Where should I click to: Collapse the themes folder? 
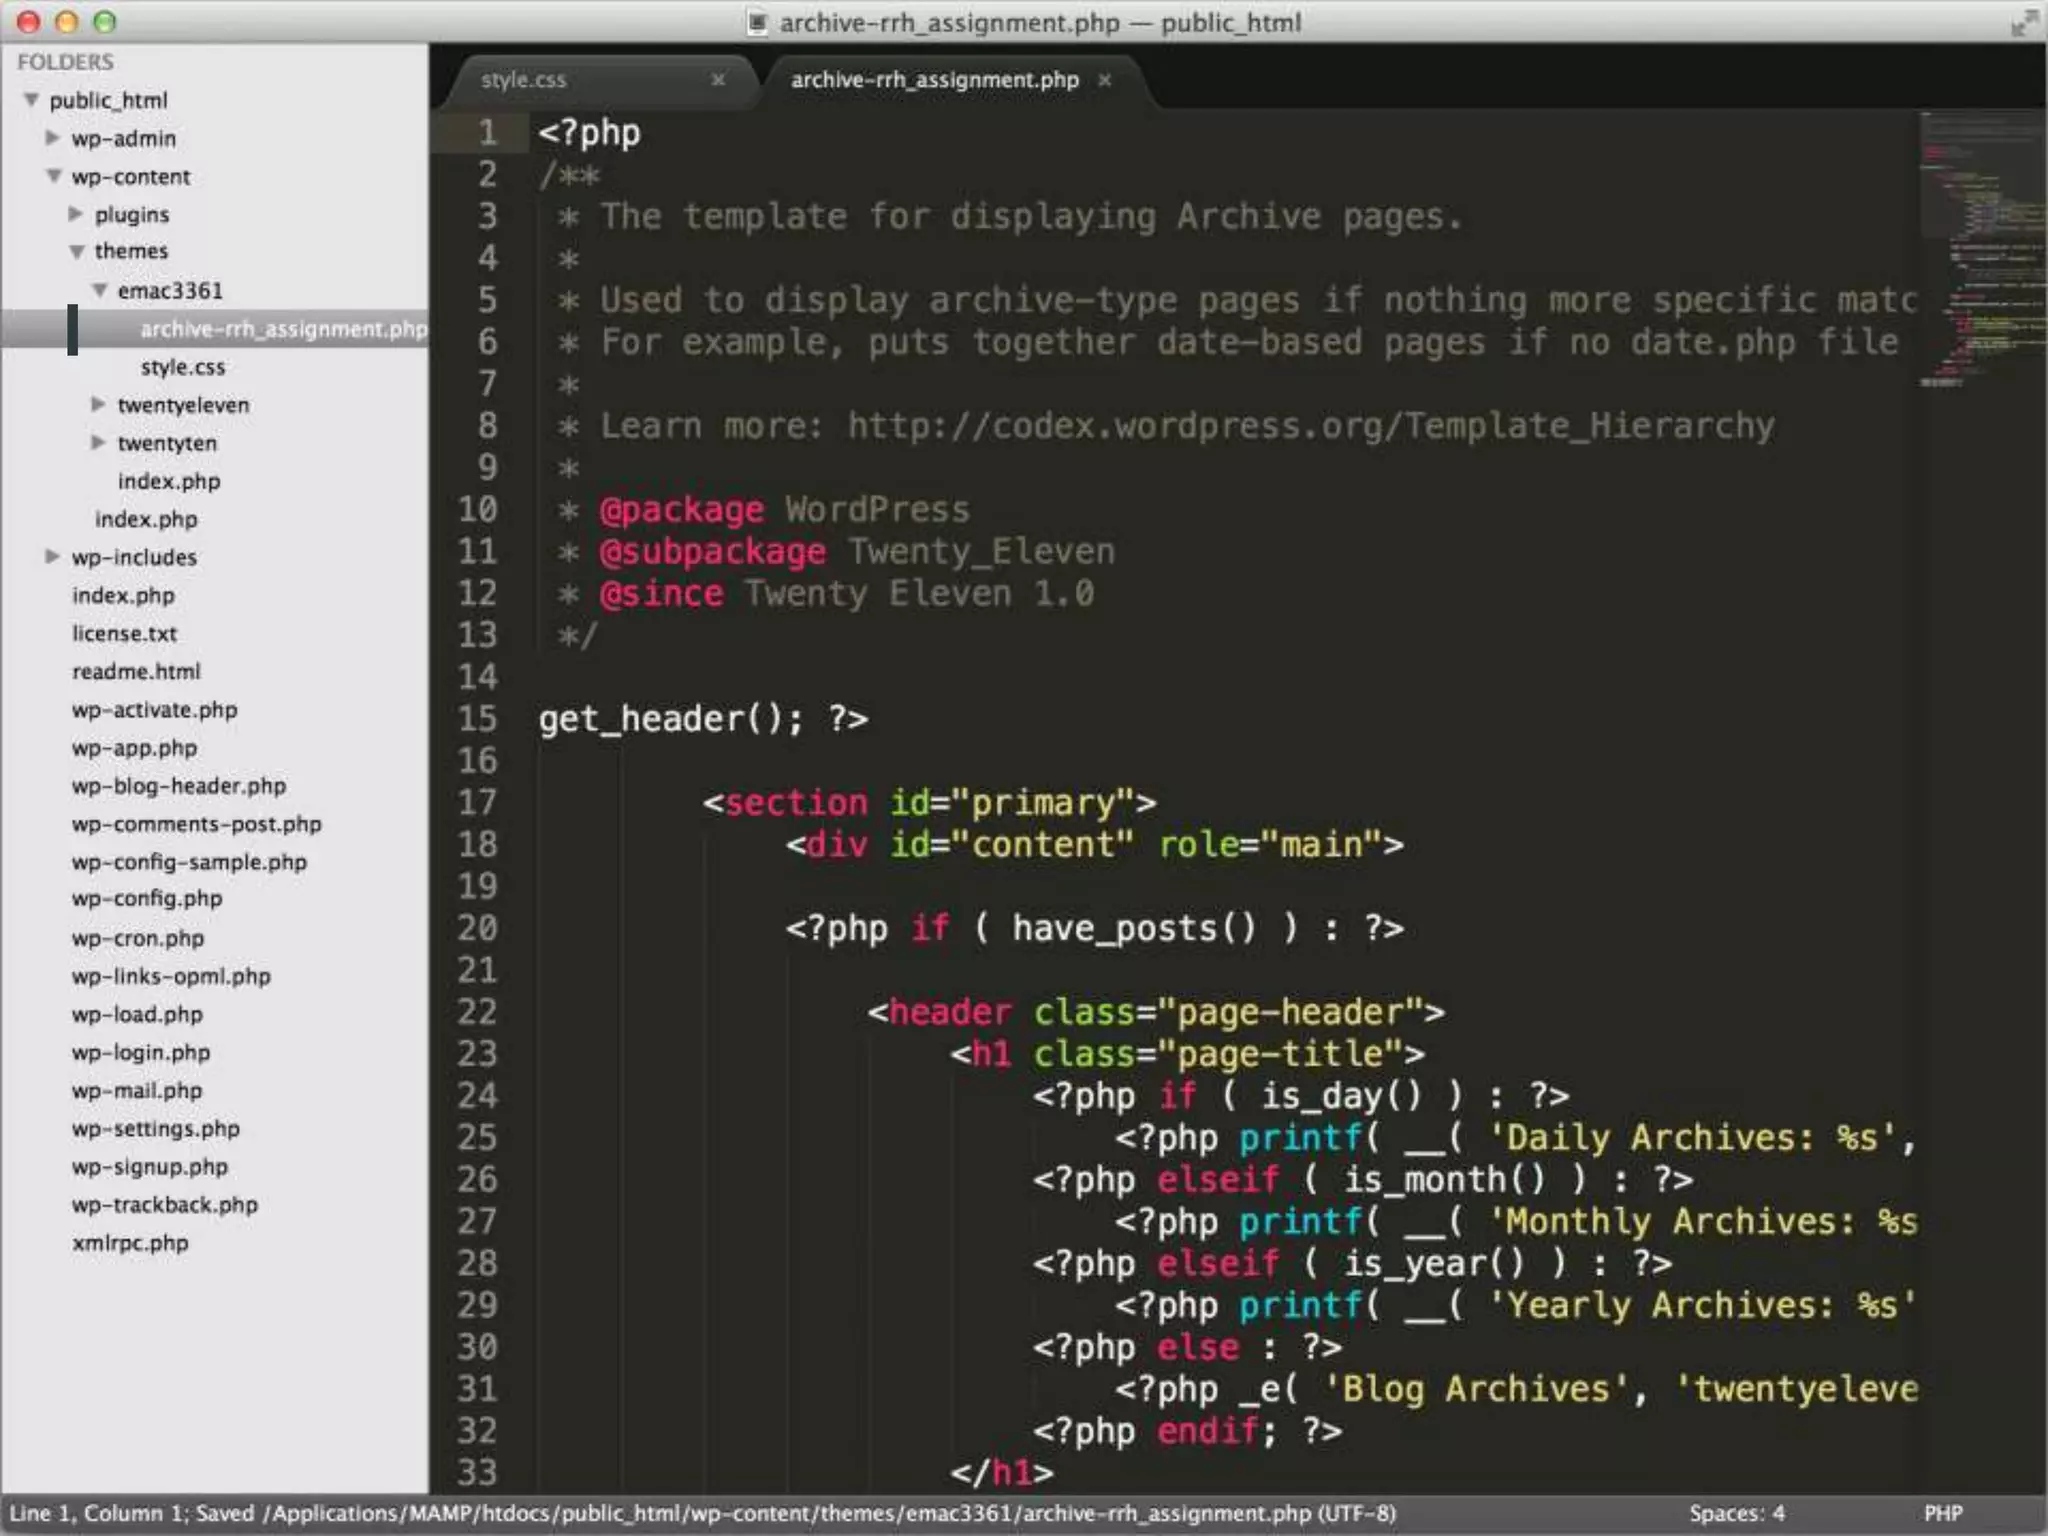(x=76, y=252)
